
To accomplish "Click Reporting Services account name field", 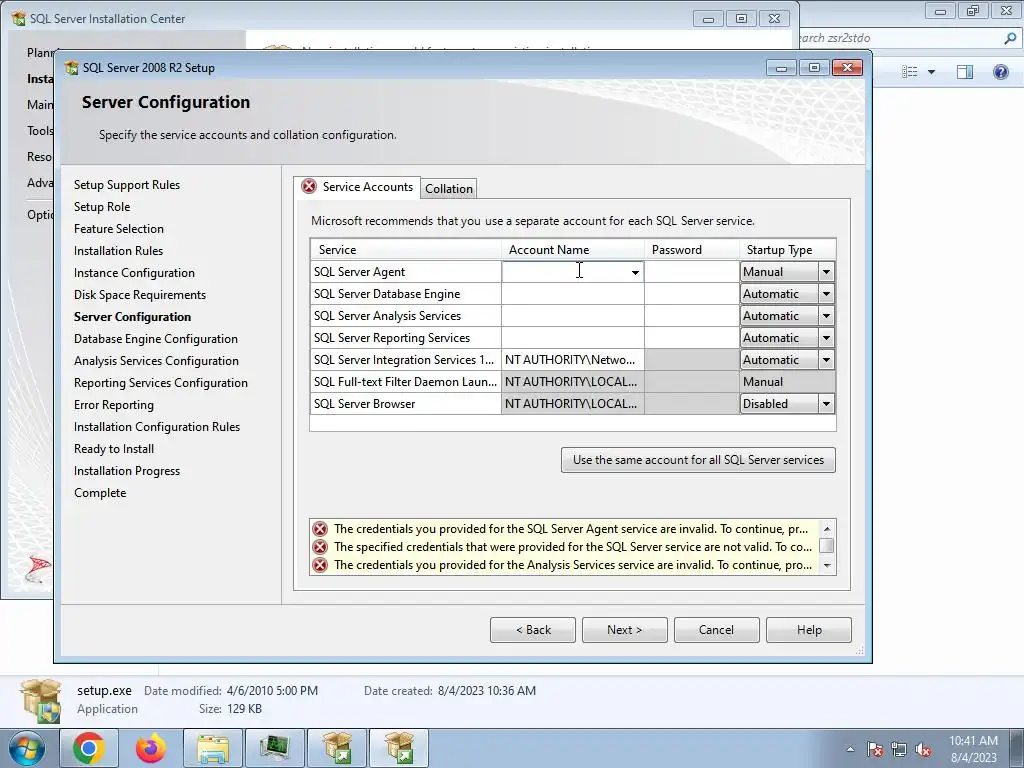I will point(573,338).
